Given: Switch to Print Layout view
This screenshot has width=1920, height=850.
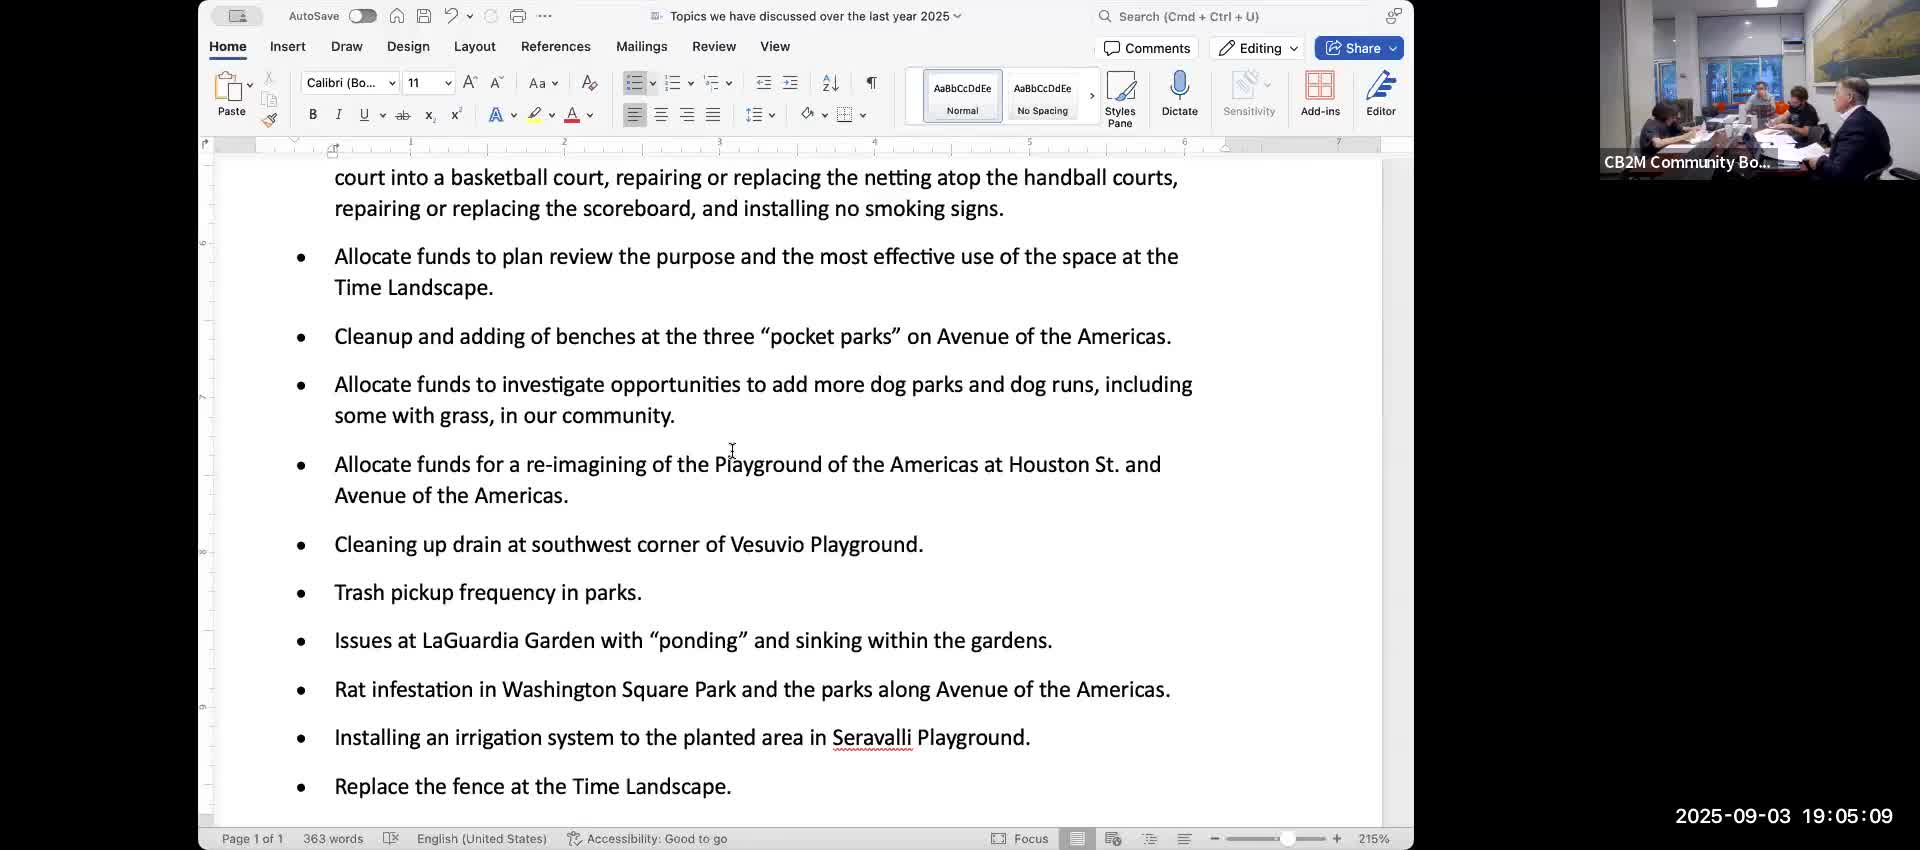Looking at the screenshot, I should tap(1077, 839).
